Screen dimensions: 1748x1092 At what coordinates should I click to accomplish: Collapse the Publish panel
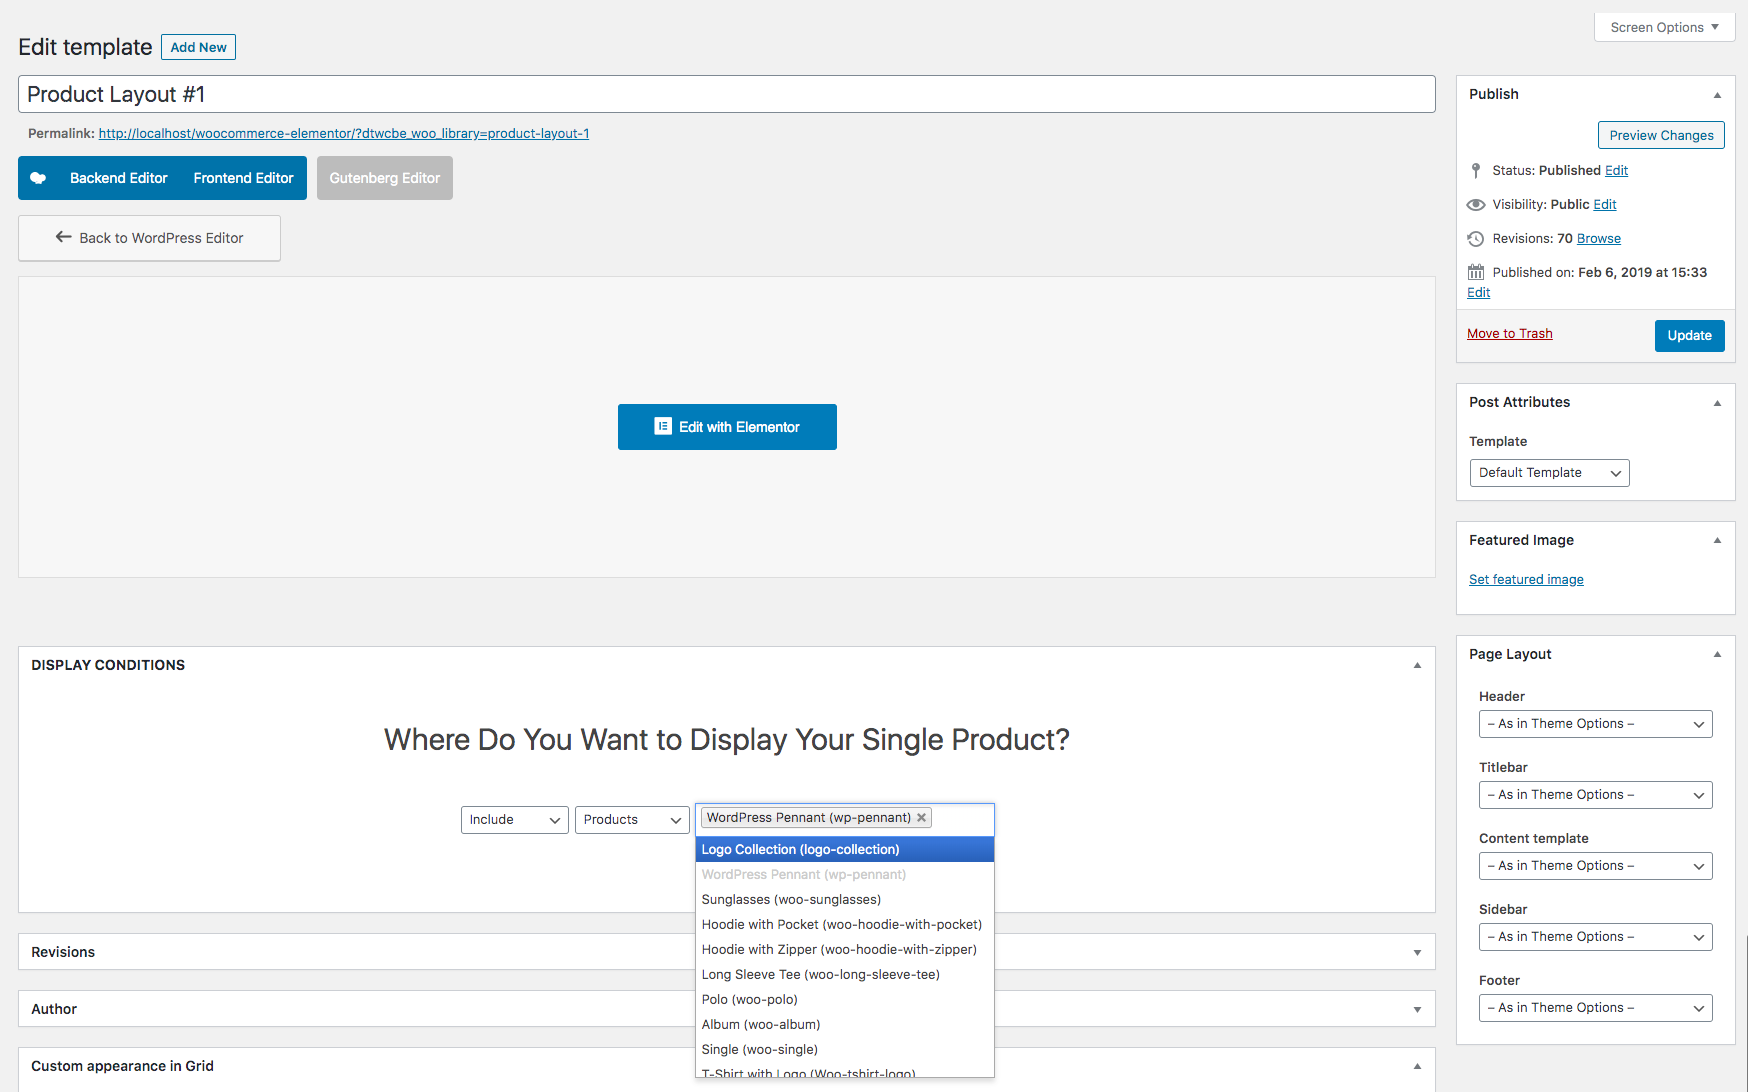click(1717, 95)
